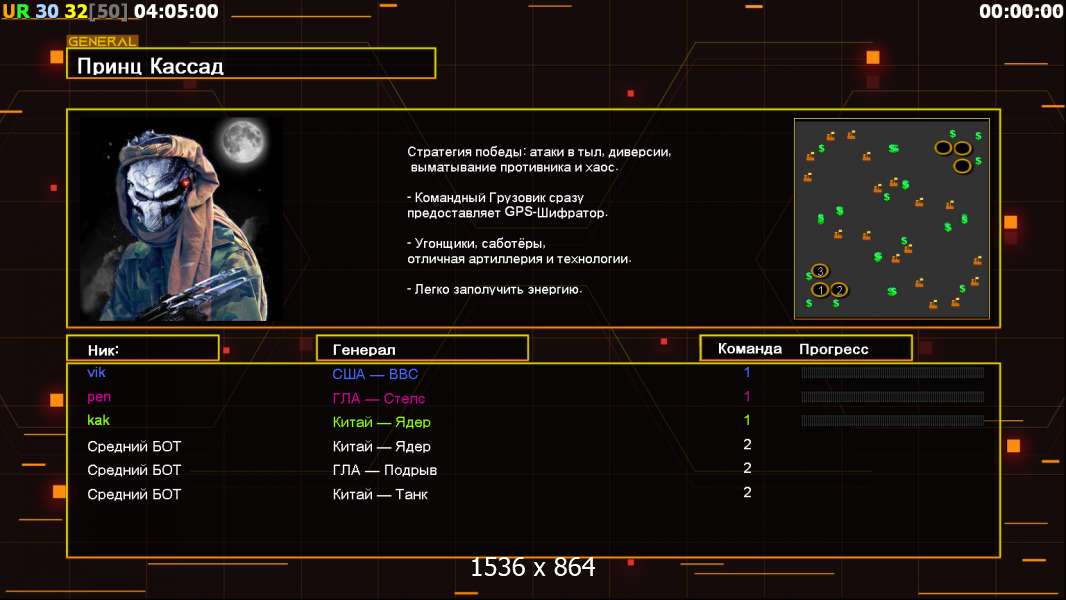Click the 'Команда' column header
This screenshot has height=600, width=1066.
tap(750, 349)
